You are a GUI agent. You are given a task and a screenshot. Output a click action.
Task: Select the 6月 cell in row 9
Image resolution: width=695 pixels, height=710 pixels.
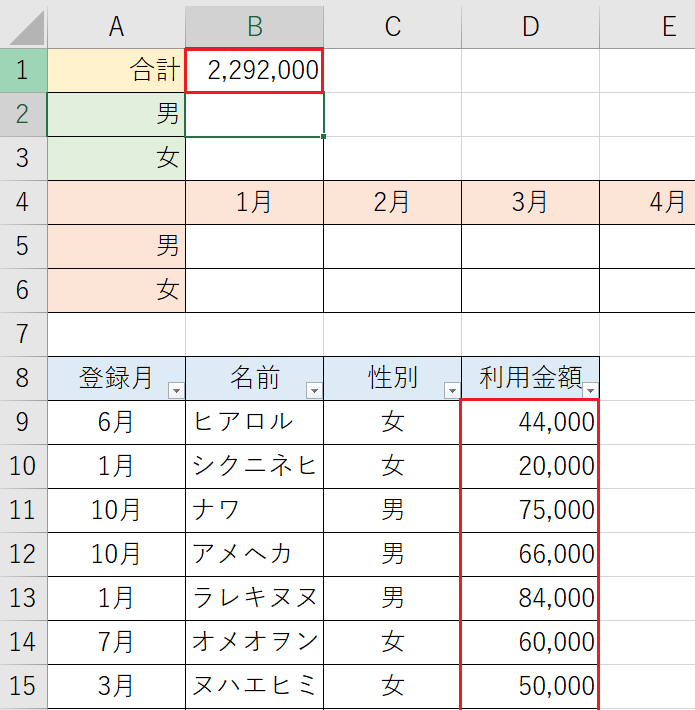116,422
